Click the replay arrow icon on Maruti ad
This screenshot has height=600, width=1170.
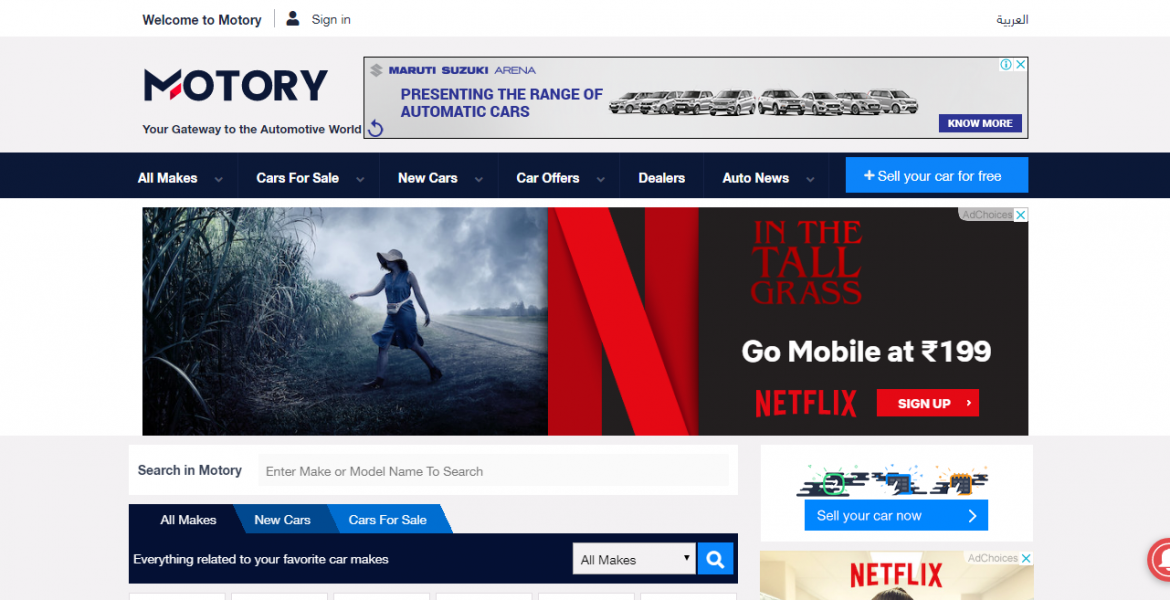tap(376, 128)
